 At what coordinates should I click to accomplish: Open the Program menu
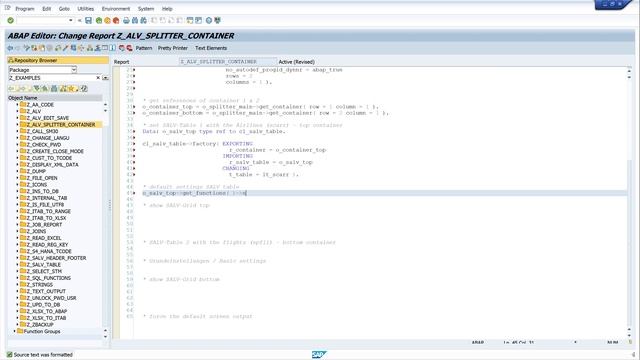[25, 9]
